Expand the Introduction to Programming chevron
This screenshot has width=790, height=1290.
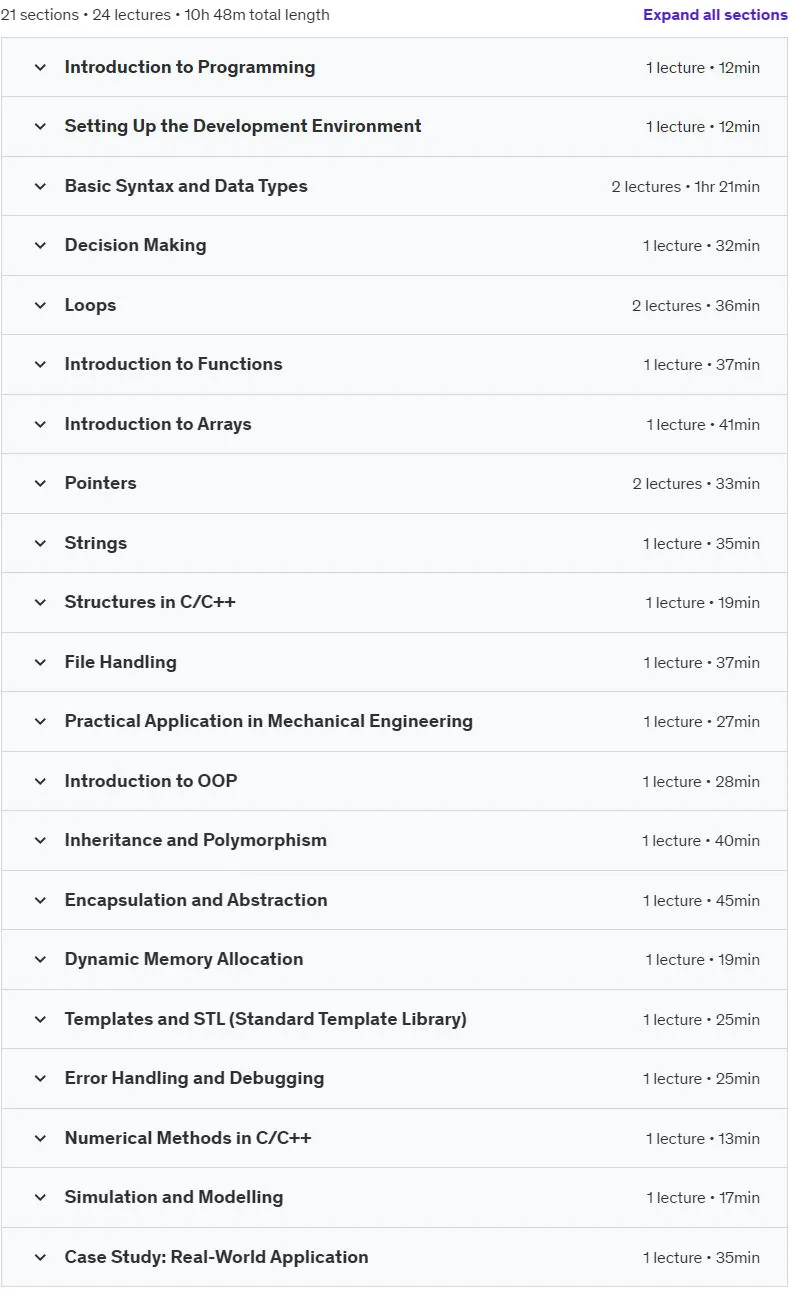40,67
